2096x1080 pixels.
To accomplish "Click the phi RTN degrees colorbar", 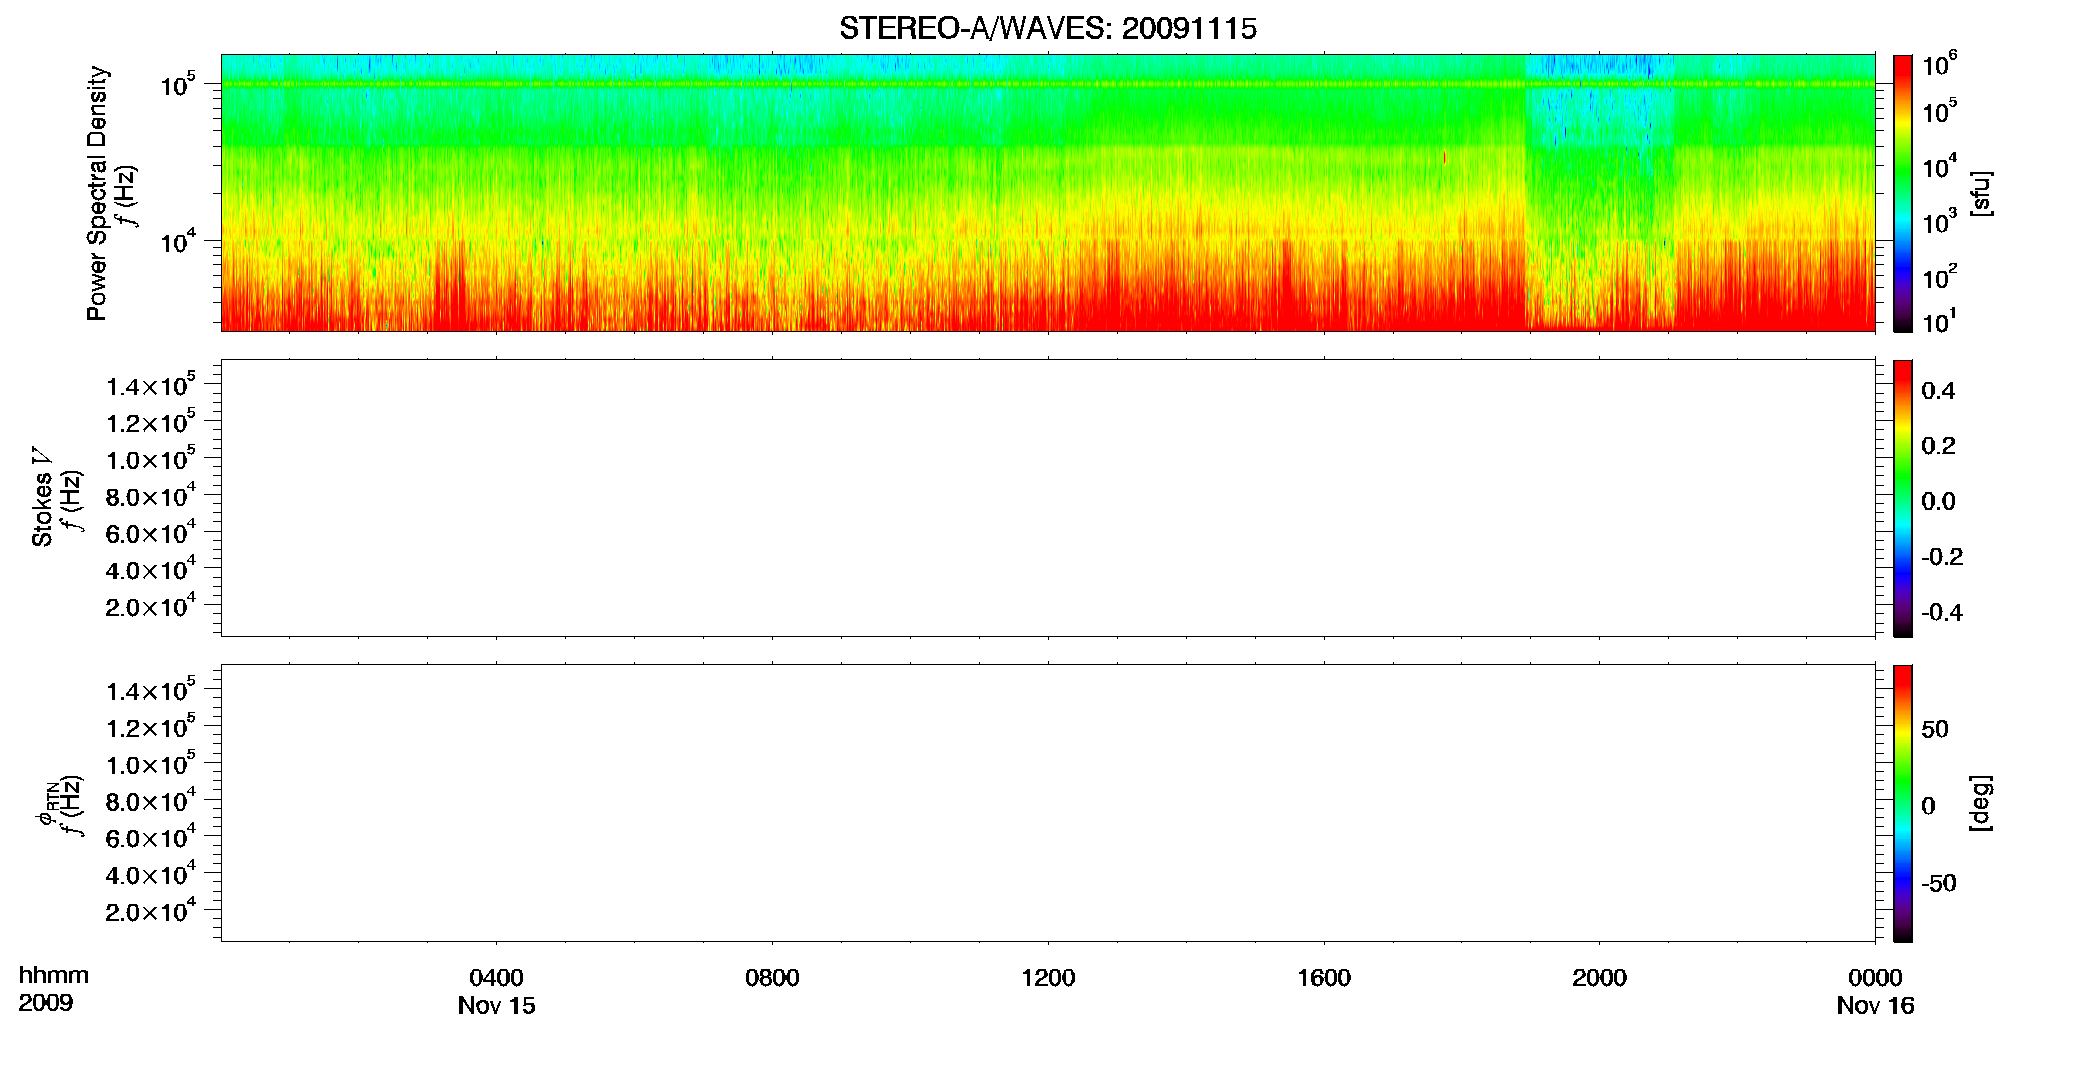I will (x=1903, y=803).
